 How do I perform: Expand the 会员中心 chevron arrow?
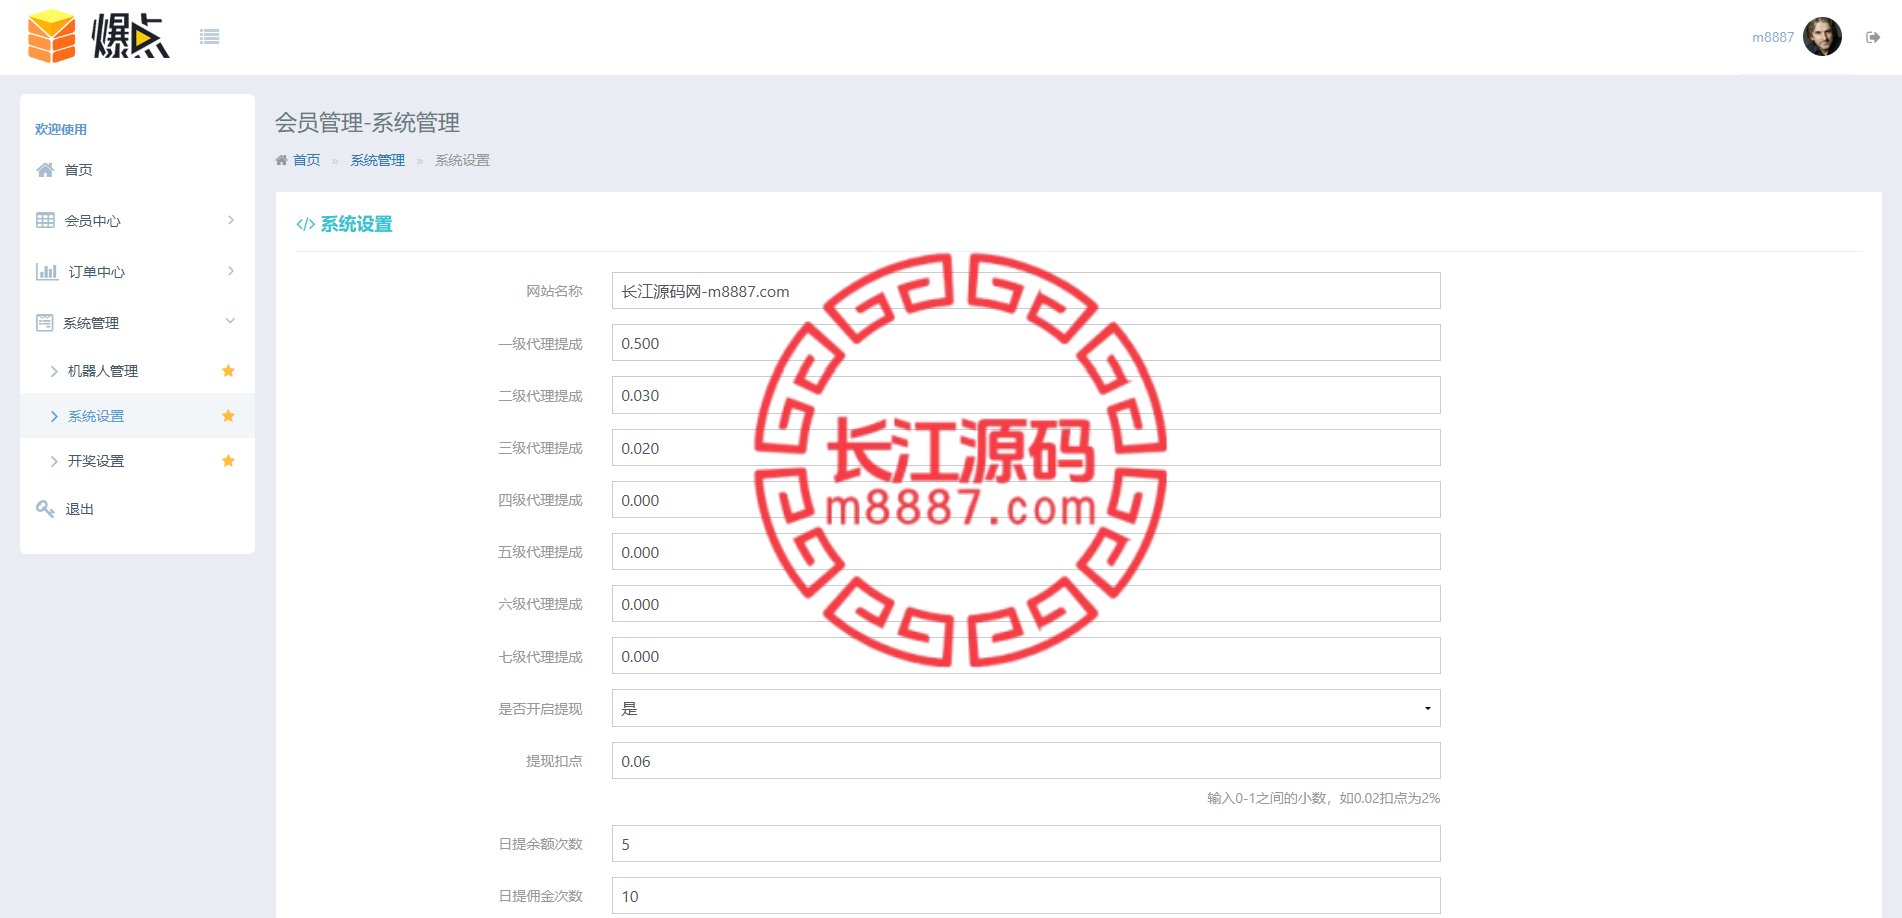tap(231, 220)
